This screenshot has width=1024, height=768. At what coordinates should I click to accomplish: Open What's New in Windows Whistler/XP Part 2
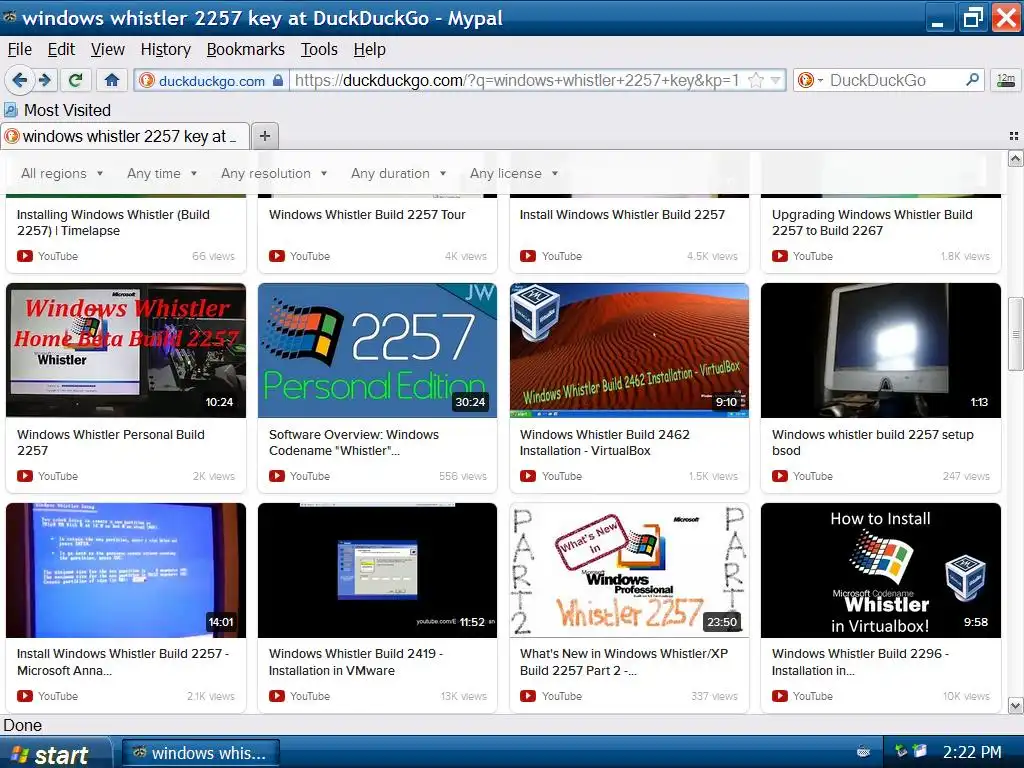point(624,662)
